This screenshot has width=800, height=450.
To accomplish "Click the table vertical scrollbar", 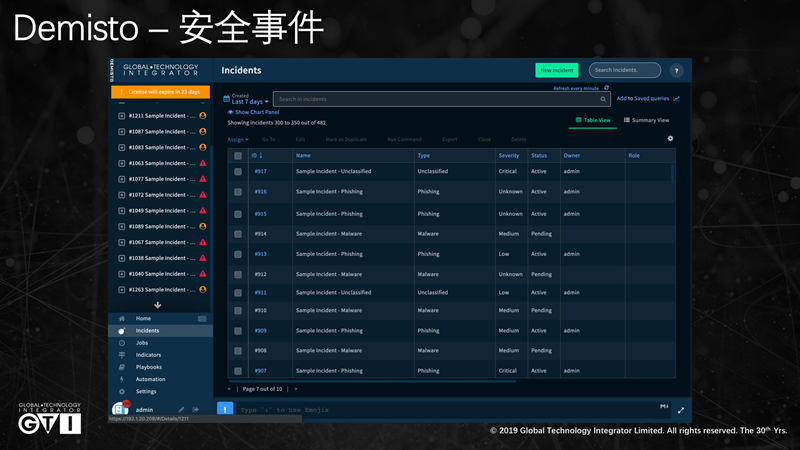I will coord(672,173).
